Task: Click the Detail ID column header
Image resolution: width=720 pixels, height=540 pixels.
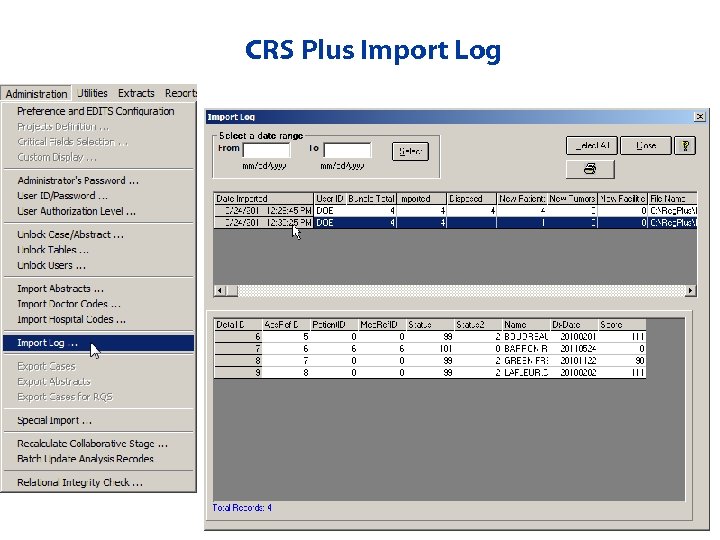Action: click(x=238, y=325)
